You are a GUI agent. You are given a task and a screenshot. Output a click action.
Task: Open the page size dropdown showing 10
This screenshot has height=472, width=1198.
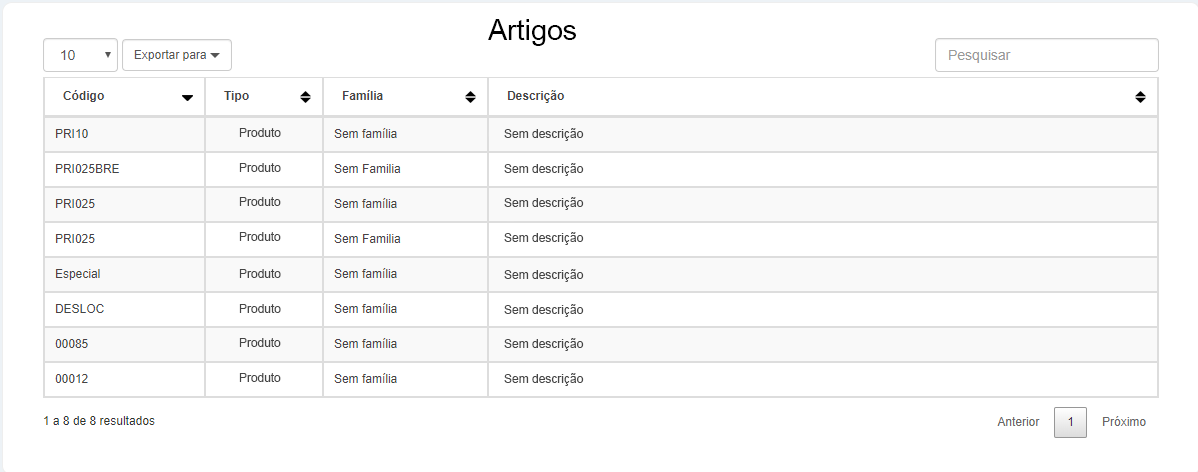coord(80,55)
